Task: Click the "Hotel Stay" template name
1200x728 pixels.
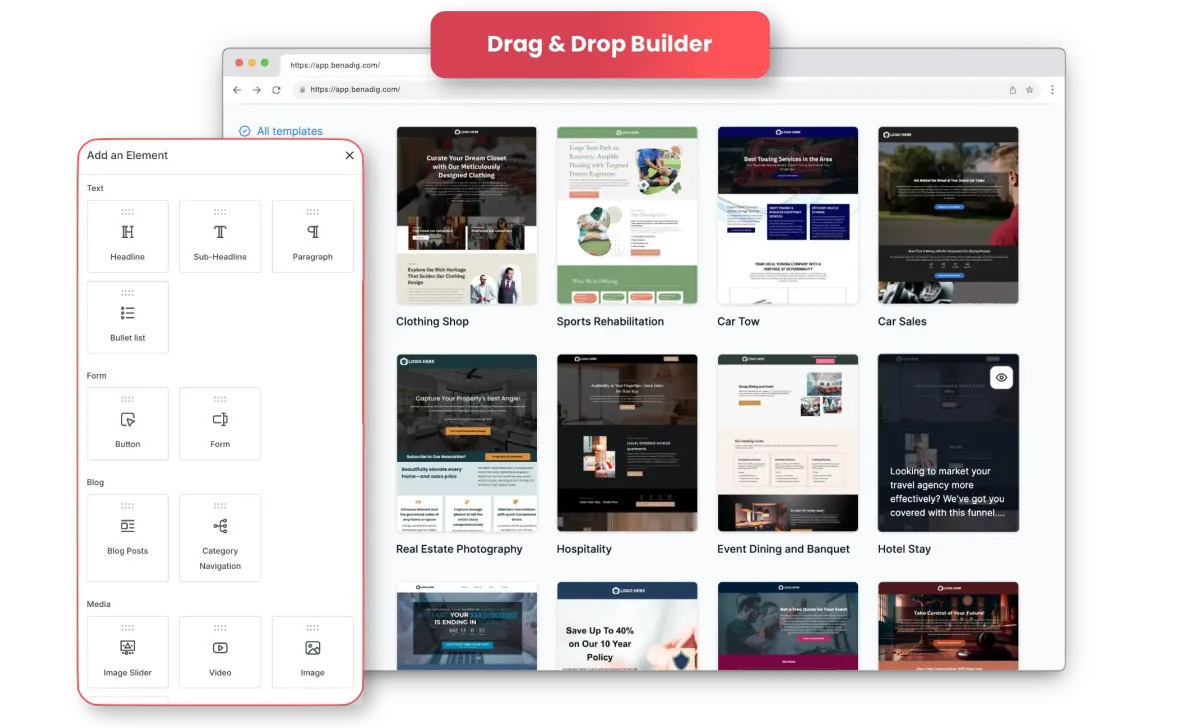Action: tap(905, 549)
